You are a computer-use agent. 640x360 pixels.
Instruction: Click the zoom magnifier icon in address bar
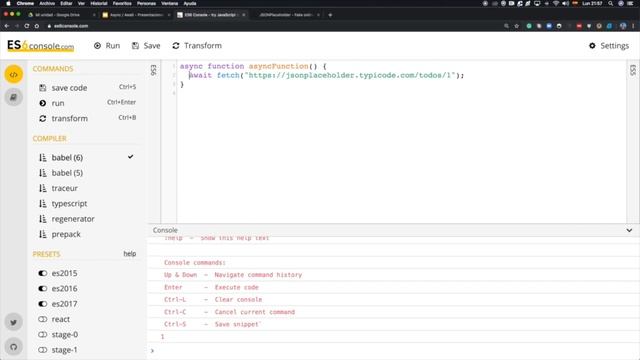[x=507, y=26]
